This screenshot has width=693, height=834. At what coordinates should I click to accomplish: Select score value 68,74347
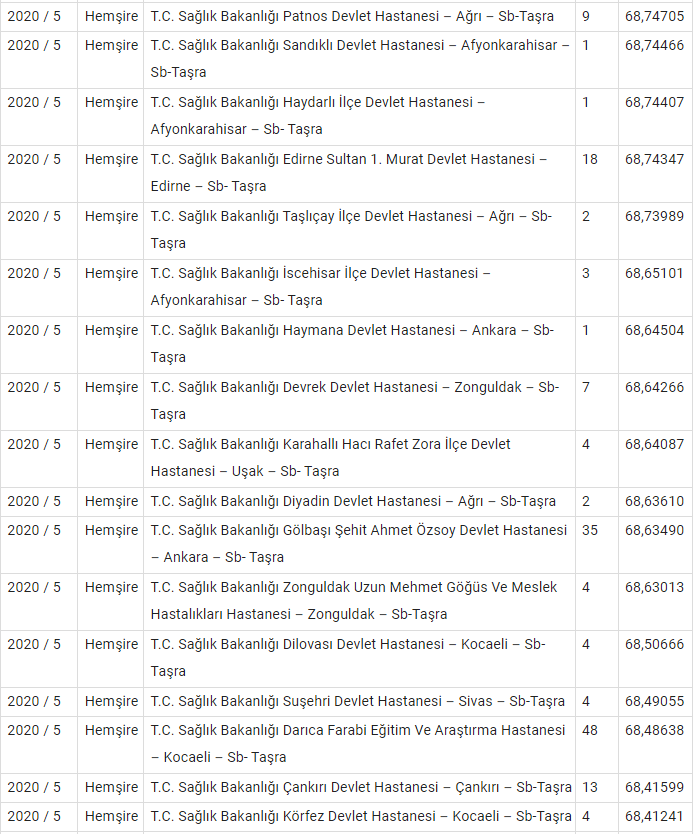[x=654, y=159]
